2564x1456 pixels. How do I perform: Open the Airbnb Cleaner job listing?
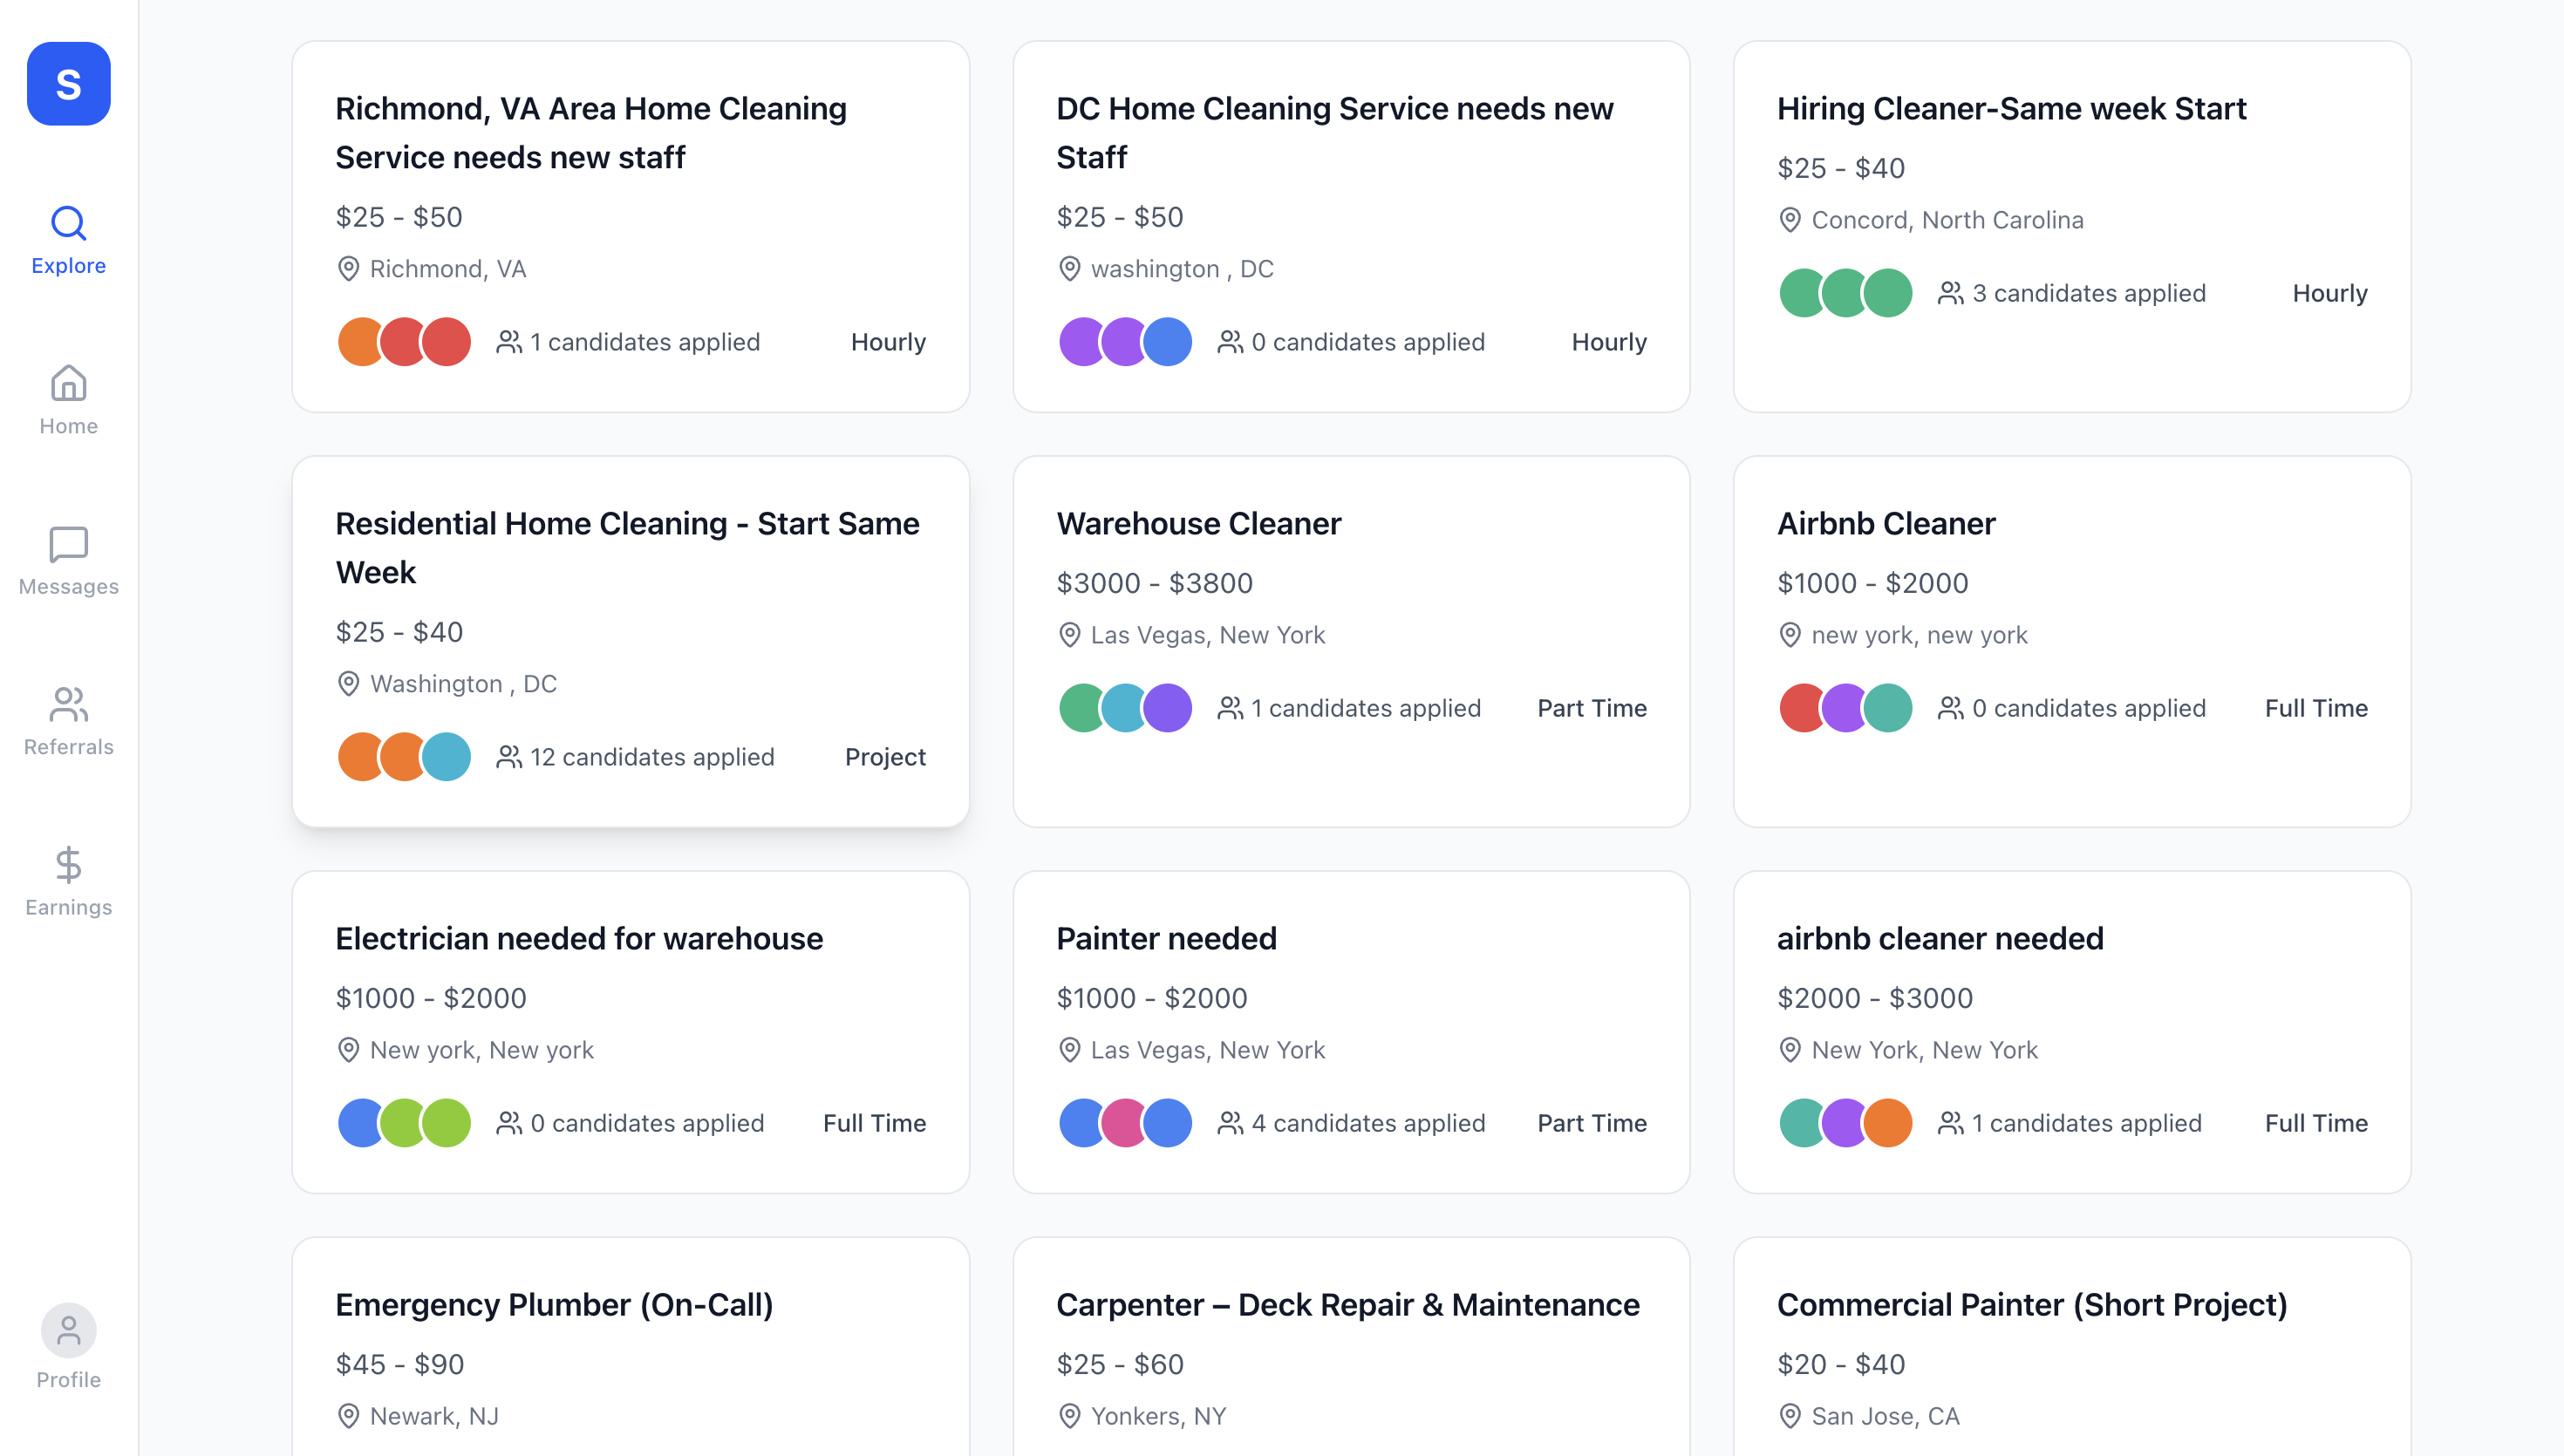pyautogui.click(x=2072, y=640)
